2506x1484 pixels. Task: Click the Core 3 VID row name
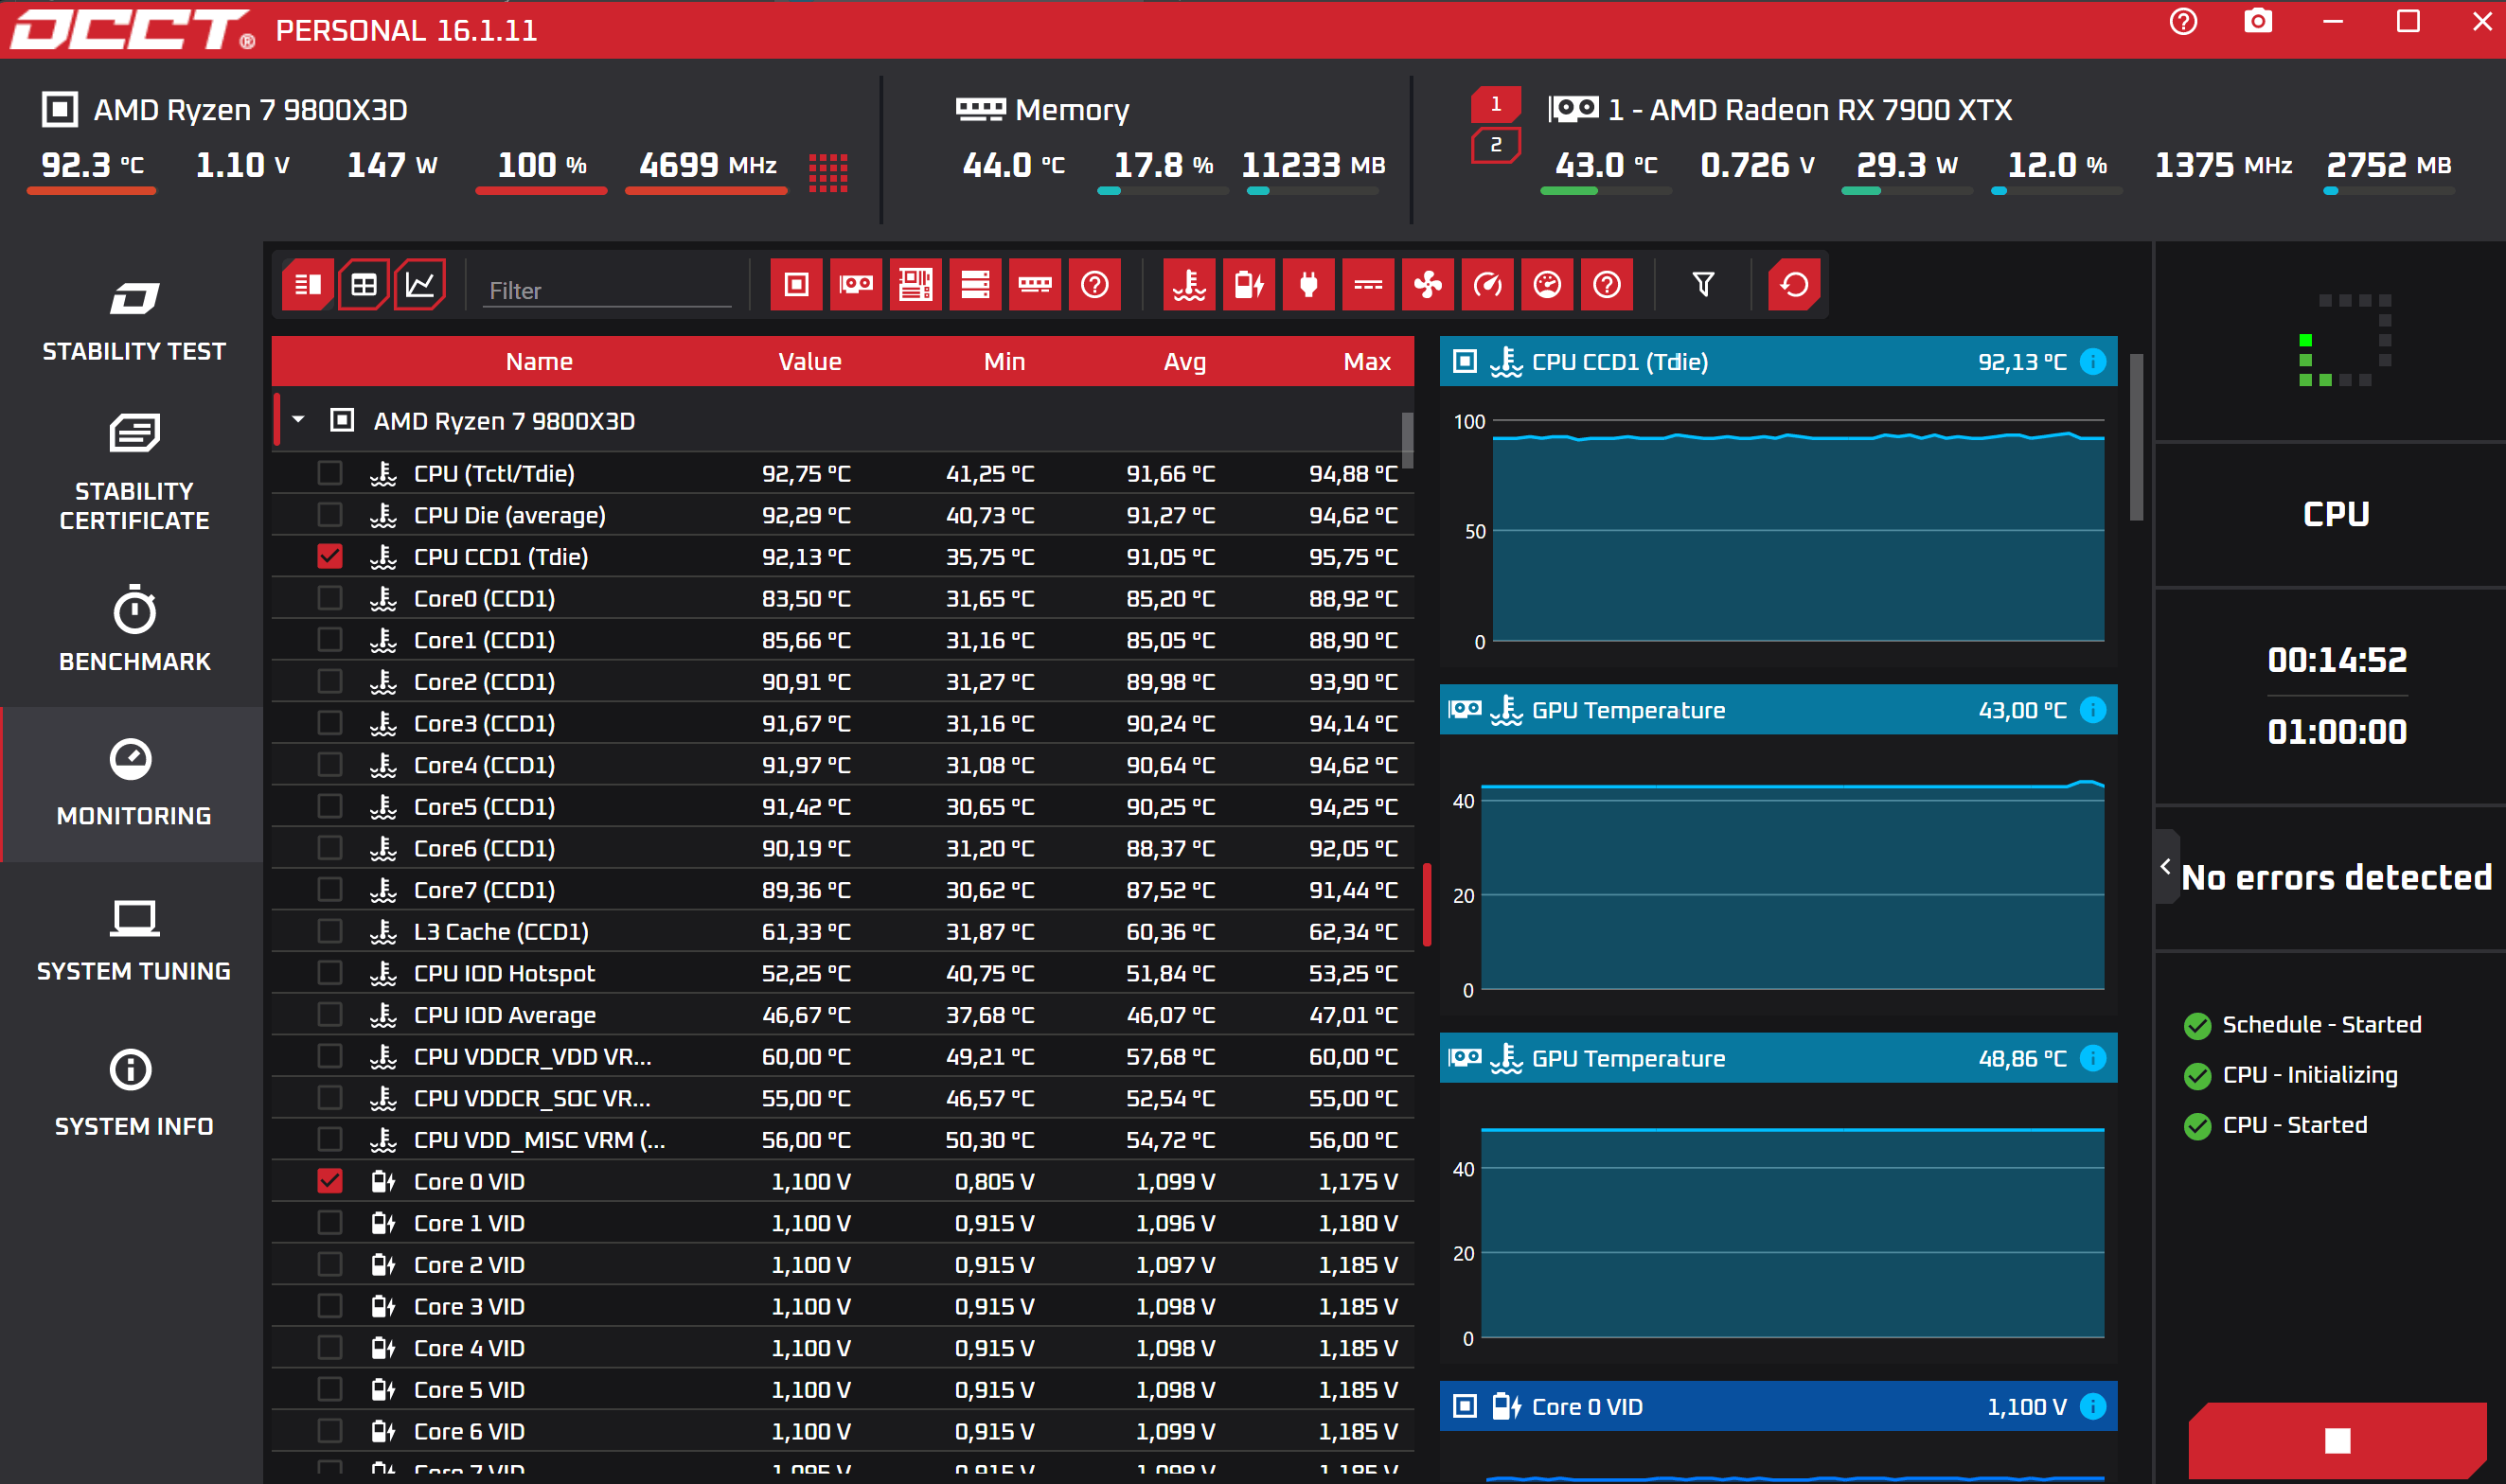469,1306
